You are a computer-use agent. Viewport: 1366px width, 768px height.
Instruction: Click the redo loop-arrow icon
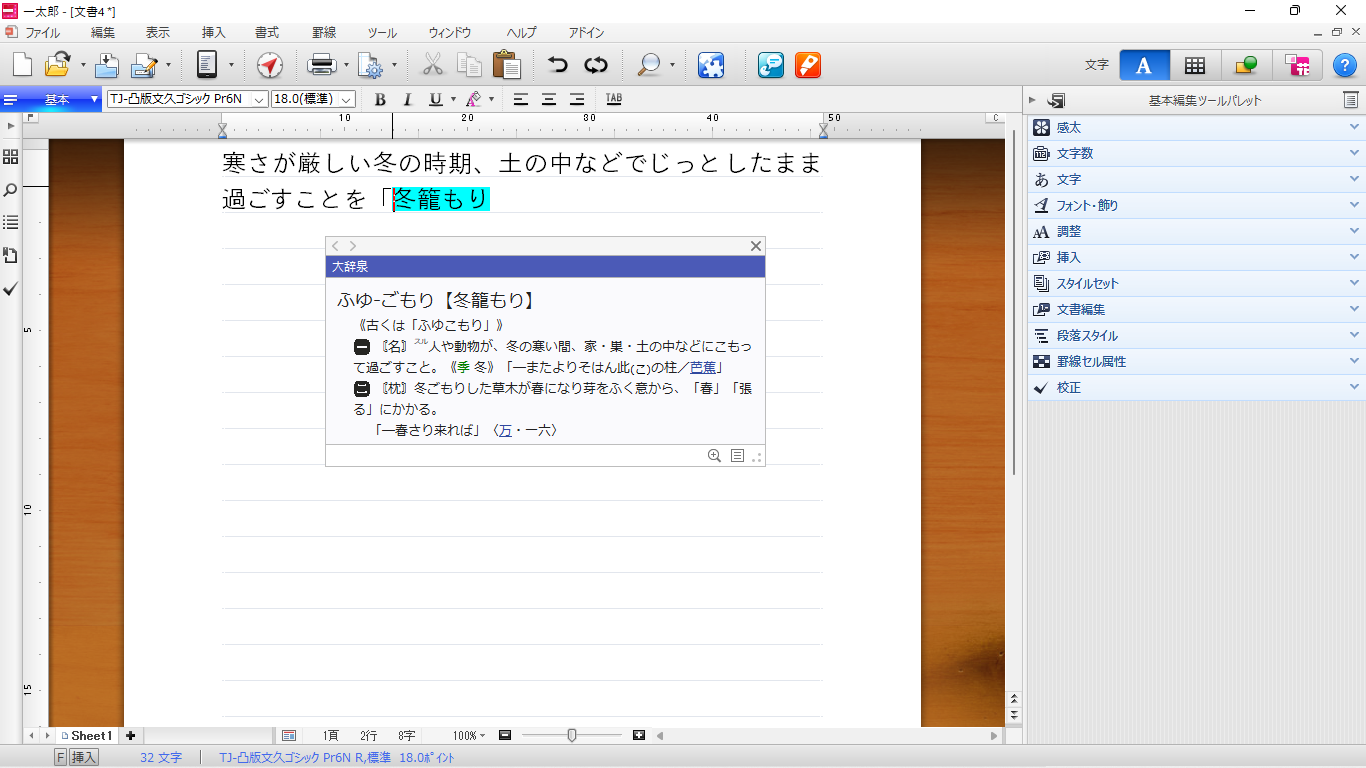pyautogui.click(x=596, y=65)
